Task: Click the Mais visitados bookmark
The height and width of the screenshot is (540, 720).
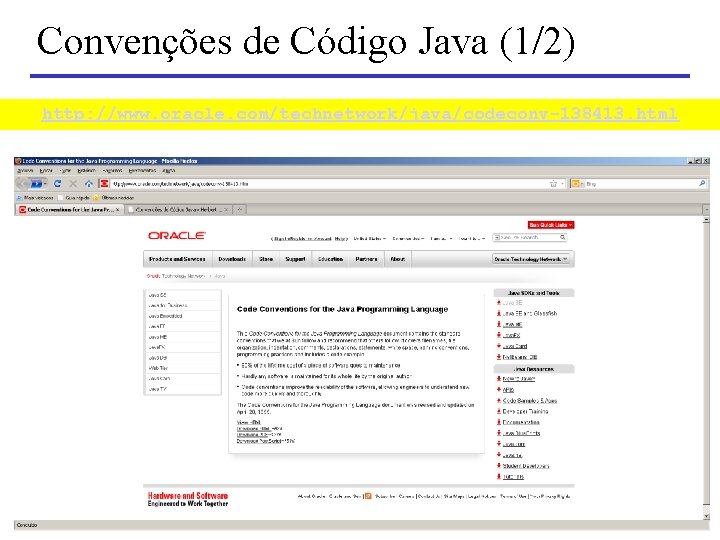Action: point(35,198)
